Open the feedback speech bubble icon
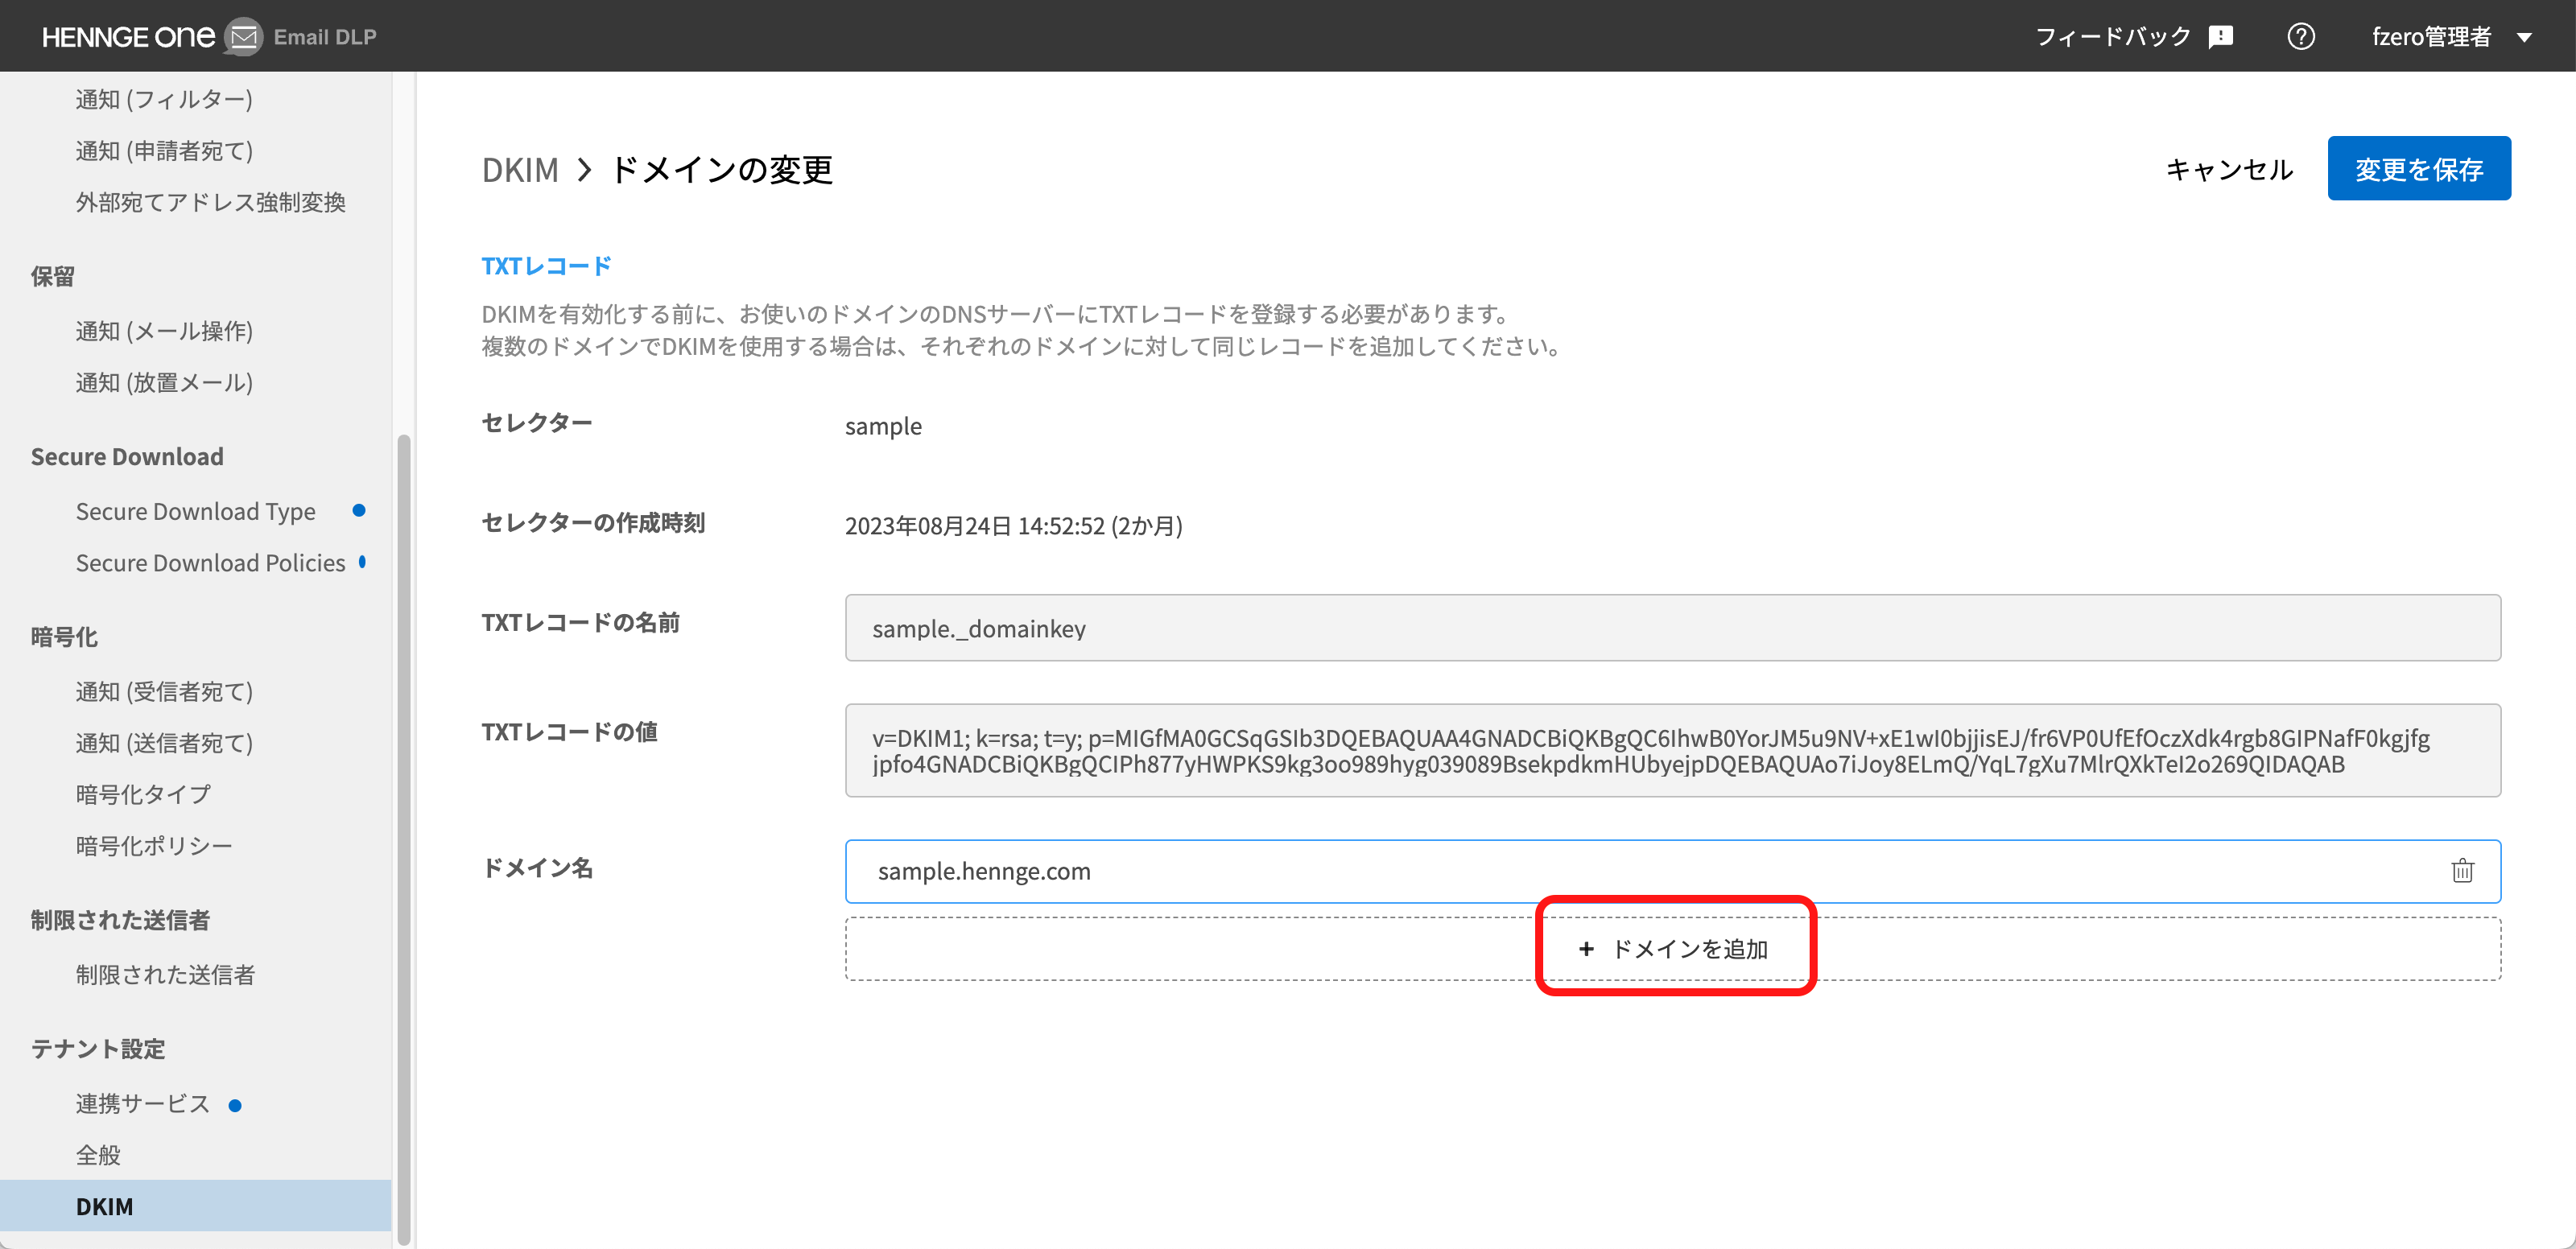 (x=2220, y=37)
